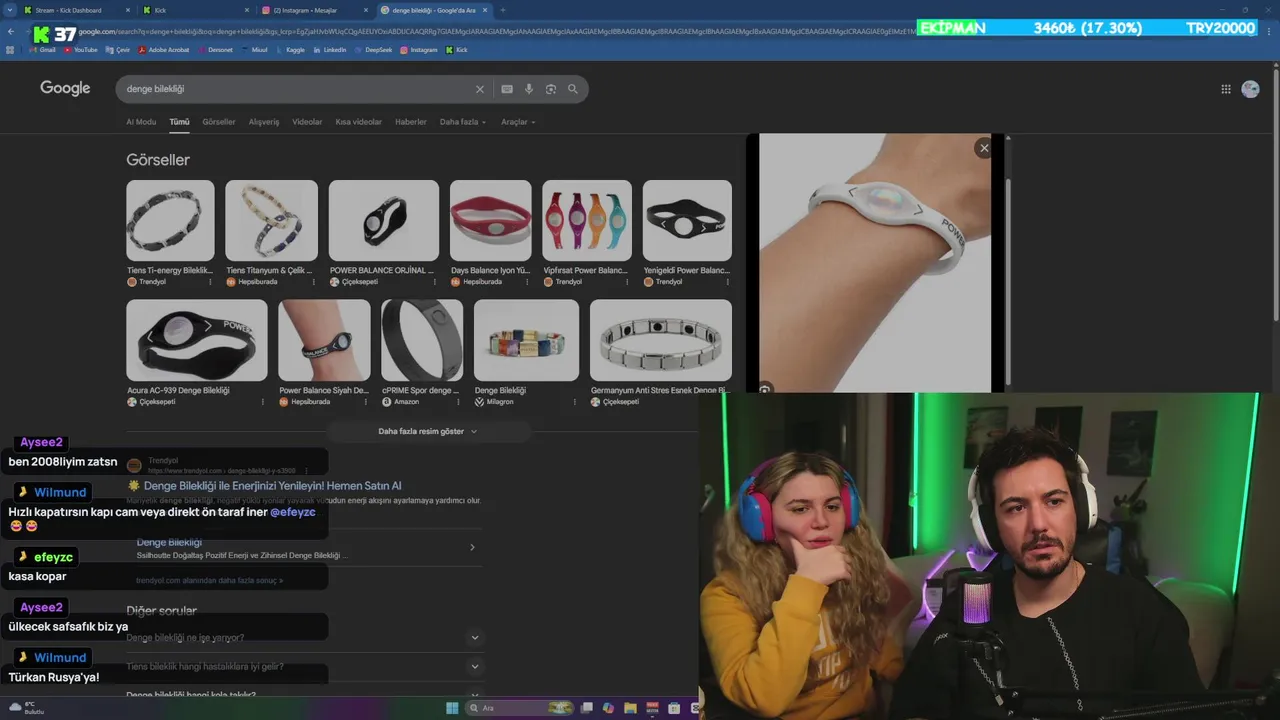This screenshot has width=1280, height=720.
Task: Click the magnifier search button
Action: pos(573,89)
